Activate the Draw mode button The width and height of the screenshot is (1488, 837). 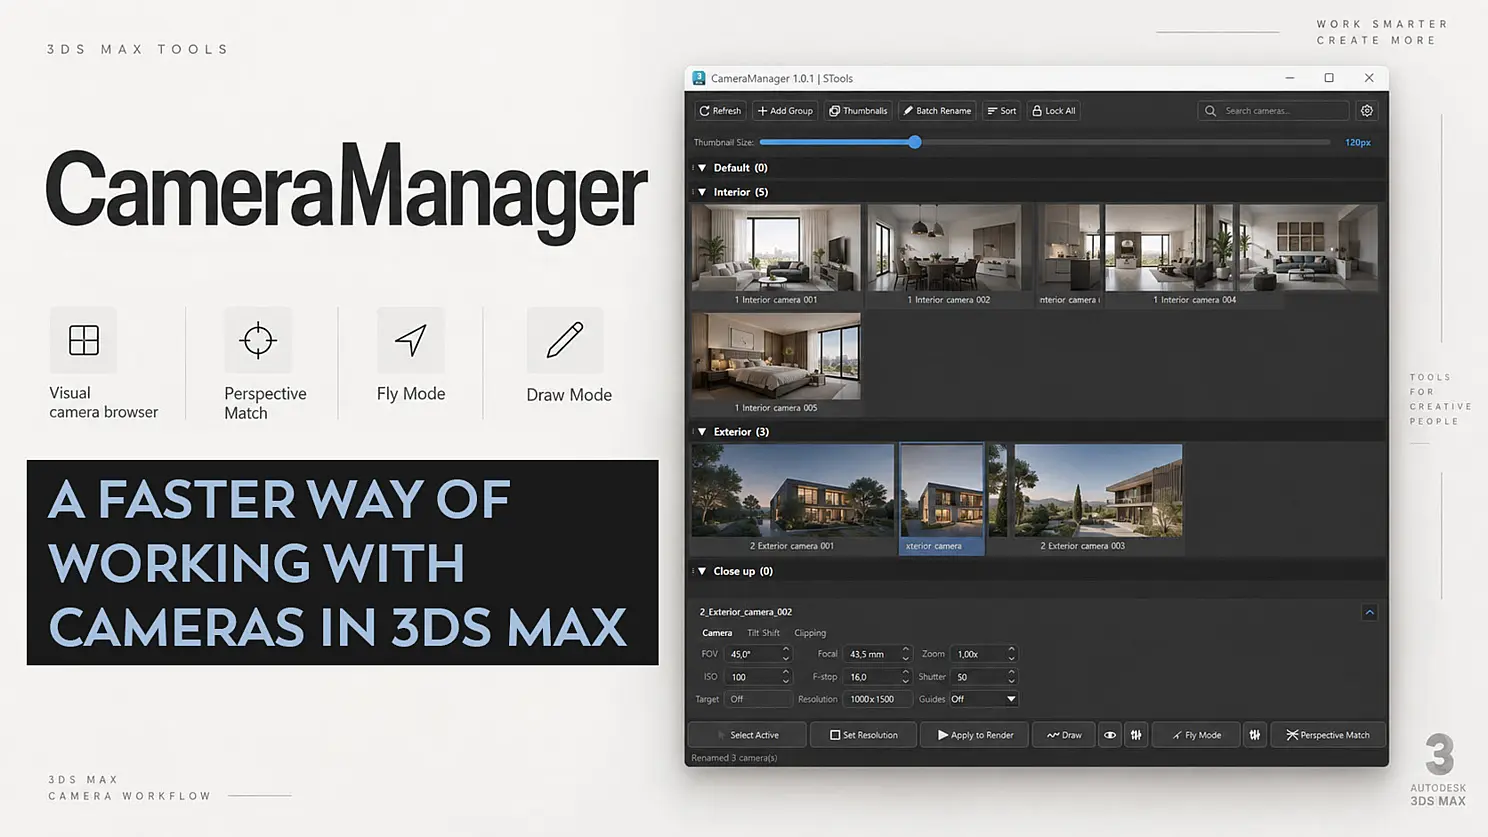[1064, 735]
